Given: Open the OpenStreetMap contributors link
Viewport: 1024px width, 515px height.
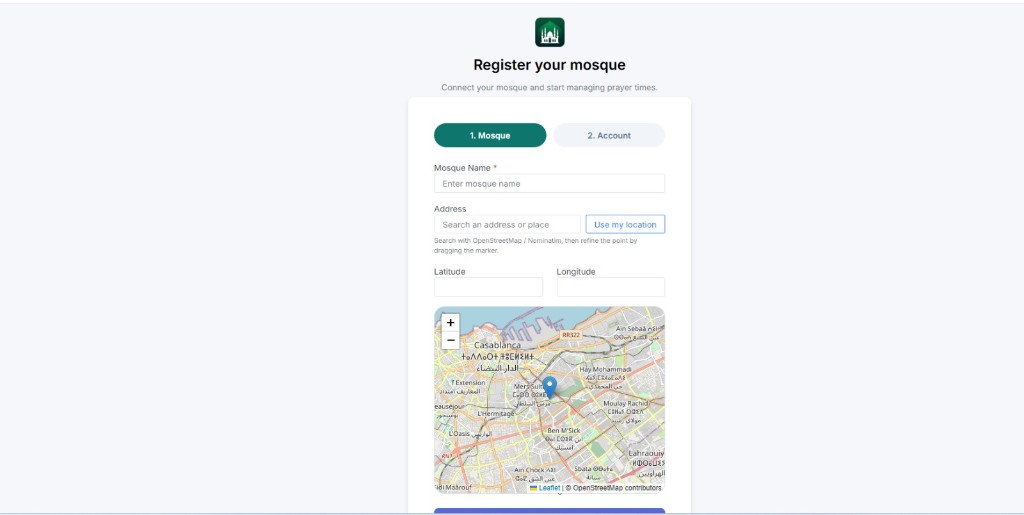Looking at the screenshot, I should pyautogui.click(x=617, y=488).
